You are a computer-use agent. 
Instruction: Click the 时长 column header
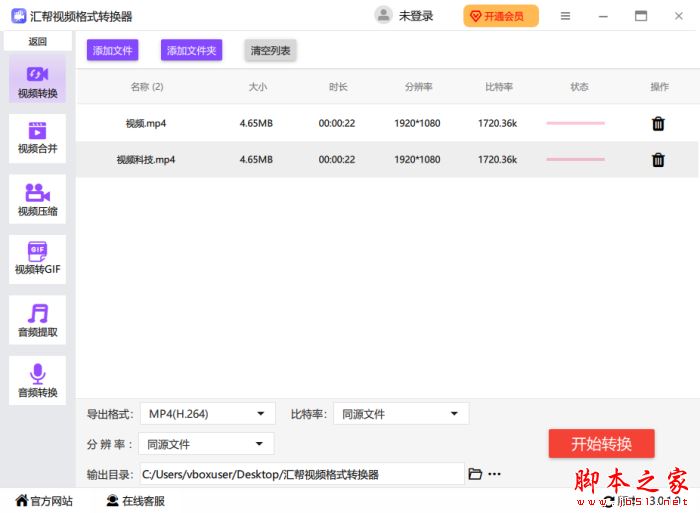coord(338,87)
